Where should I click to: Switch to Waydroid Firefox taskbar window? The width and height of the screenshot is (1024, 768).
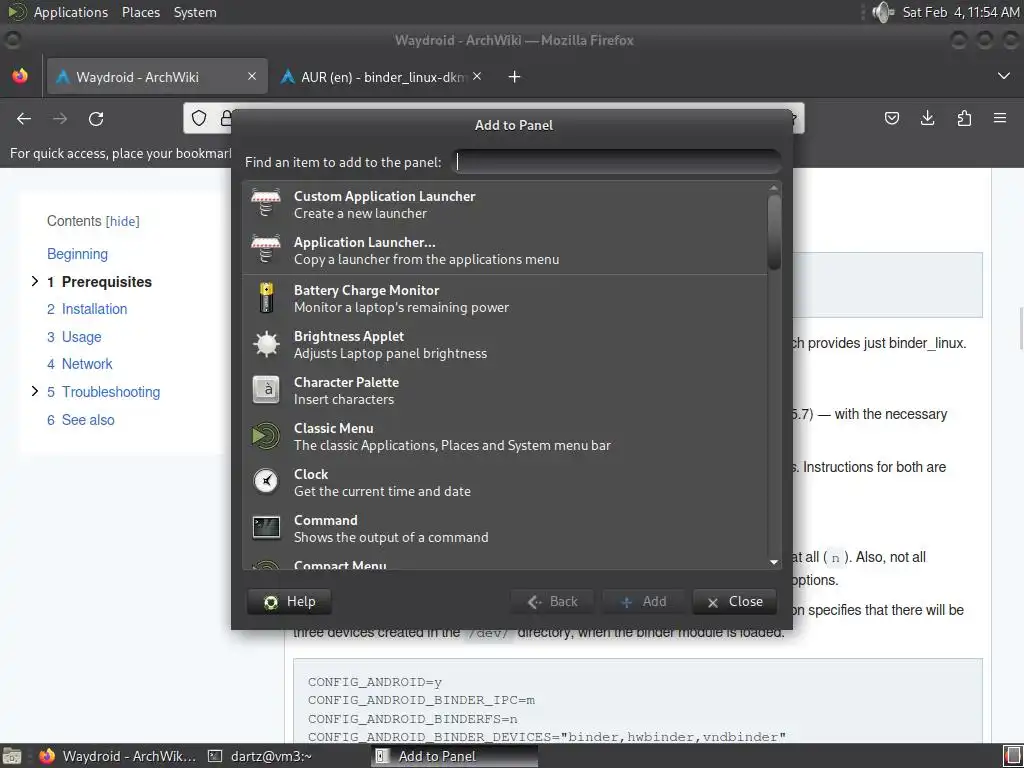[118, 756]
